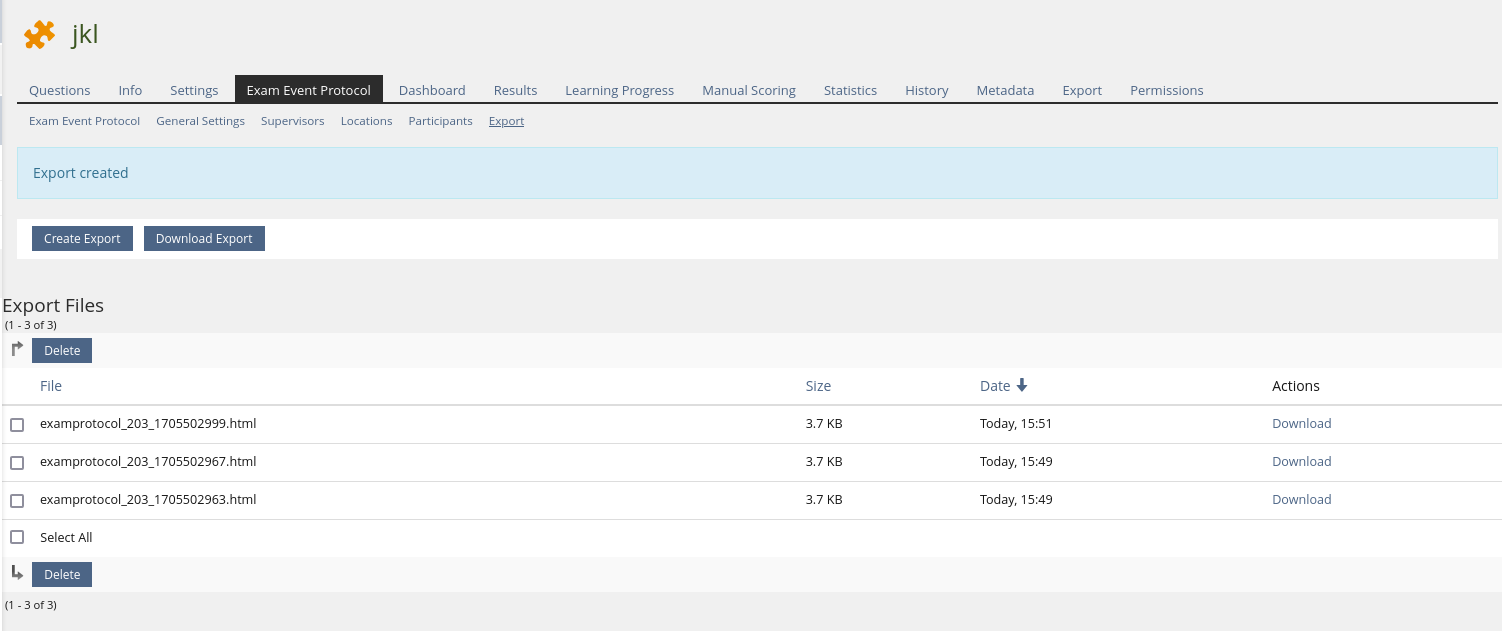Switch to the Manual Scoring tab
Viewport: 1502px width, 631px height.
click(x=748, y=90)
